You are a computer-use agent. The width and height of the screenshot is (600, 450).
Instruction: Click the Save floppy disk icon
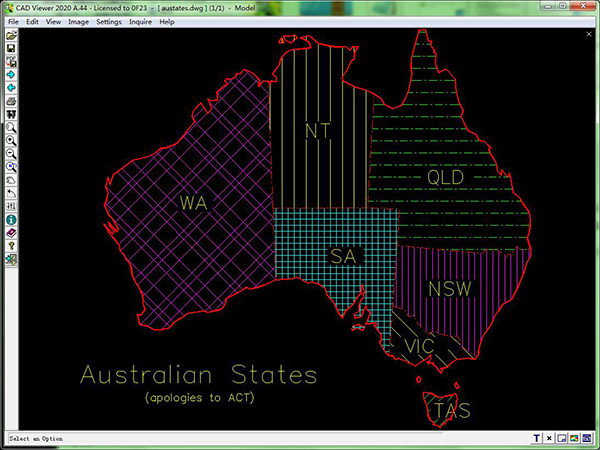(x=11, y=48)
